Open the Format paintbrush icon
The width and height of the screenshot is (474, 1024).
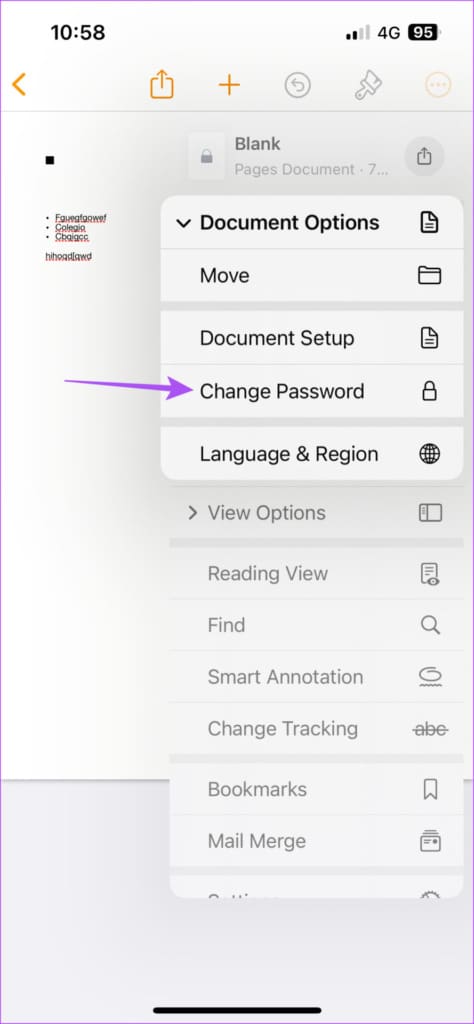click(368, 85)
